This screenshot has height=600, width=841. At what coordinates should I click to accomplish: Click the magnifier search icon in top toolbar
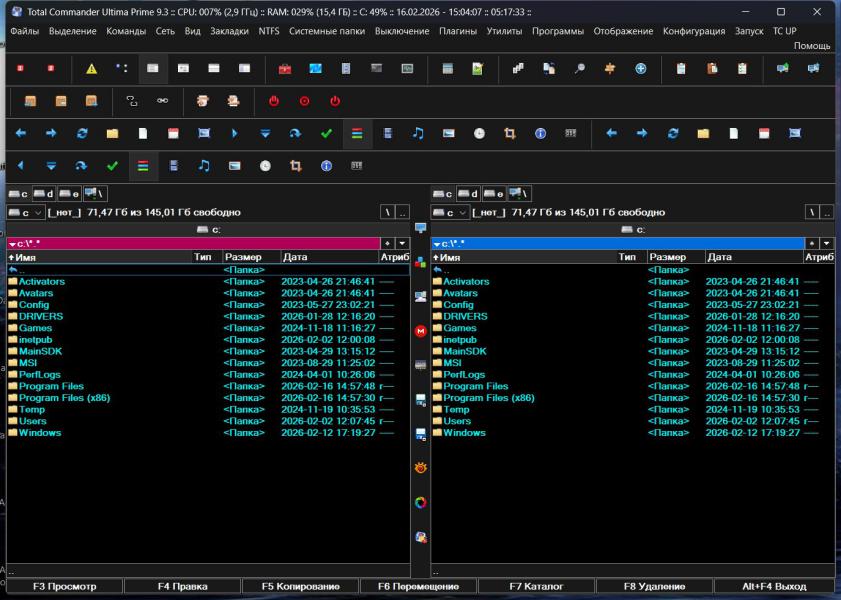(579, 69)
